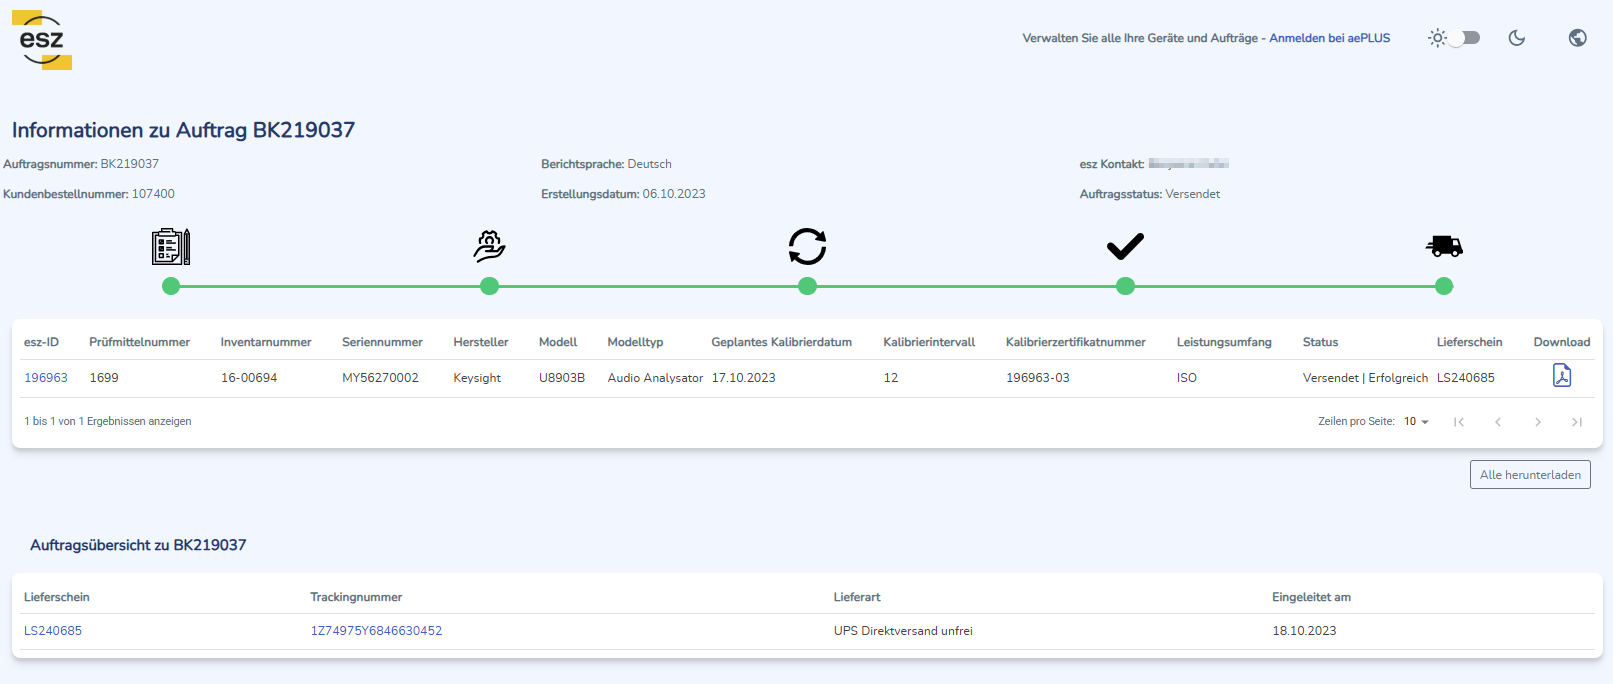Image resolution: width=1613 pixels, height=684 pixels.
Task: Click the esz logo
Action: 42,40
